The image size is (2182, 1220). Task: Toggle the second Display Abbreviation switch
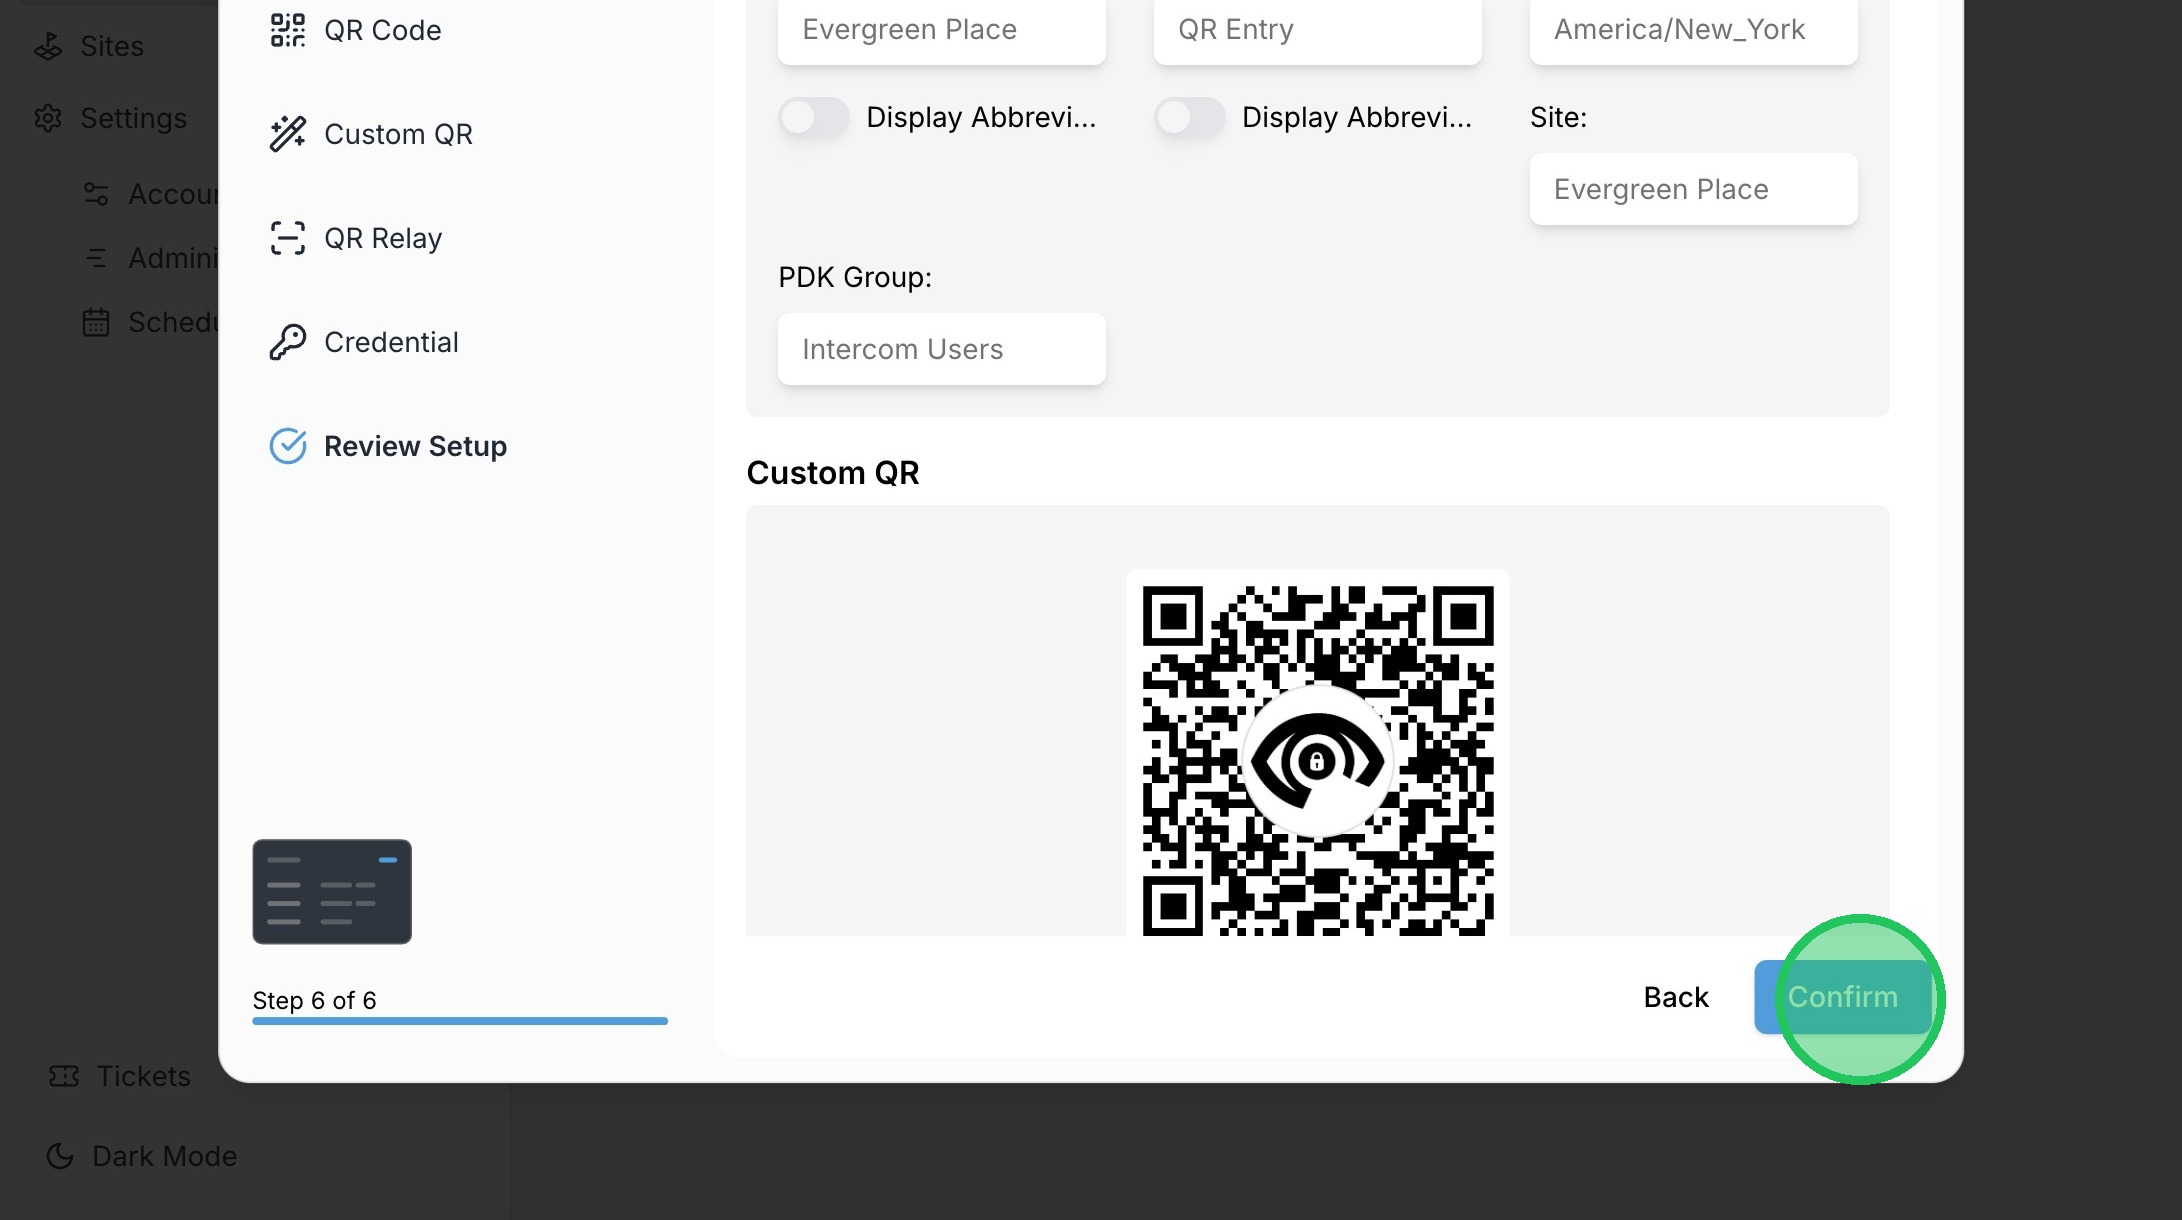[1190, 117]
